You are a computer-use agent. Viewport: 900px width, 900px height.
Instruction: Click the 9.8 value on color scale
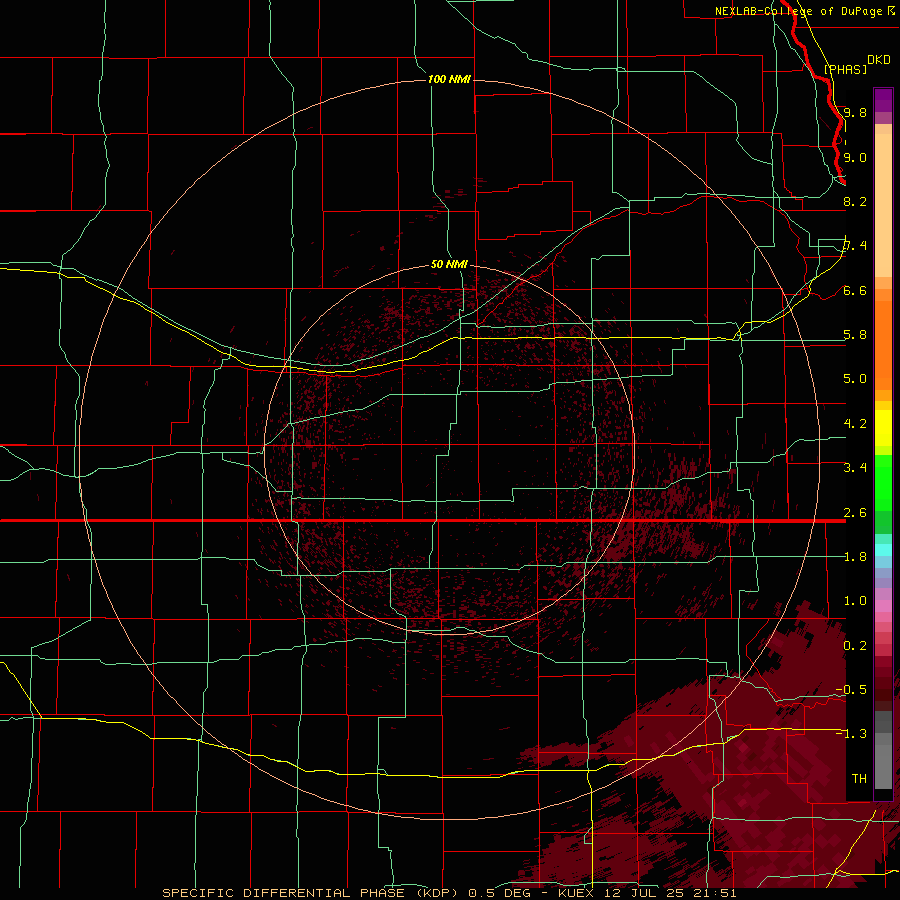(x=855, y=112)
